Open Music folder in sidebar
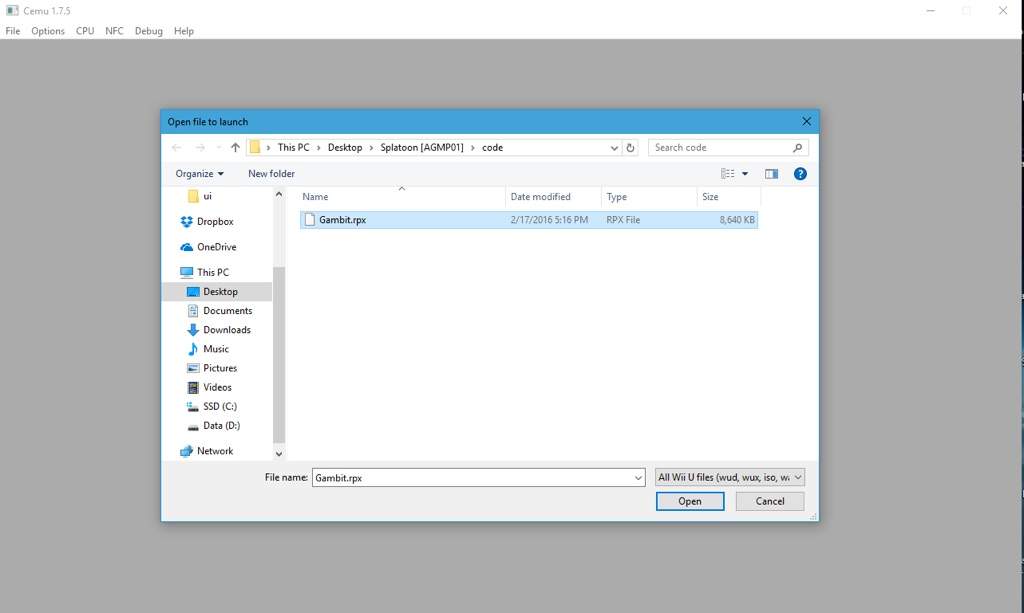This screenshot has width=1024, height=613. click(216, 349)
